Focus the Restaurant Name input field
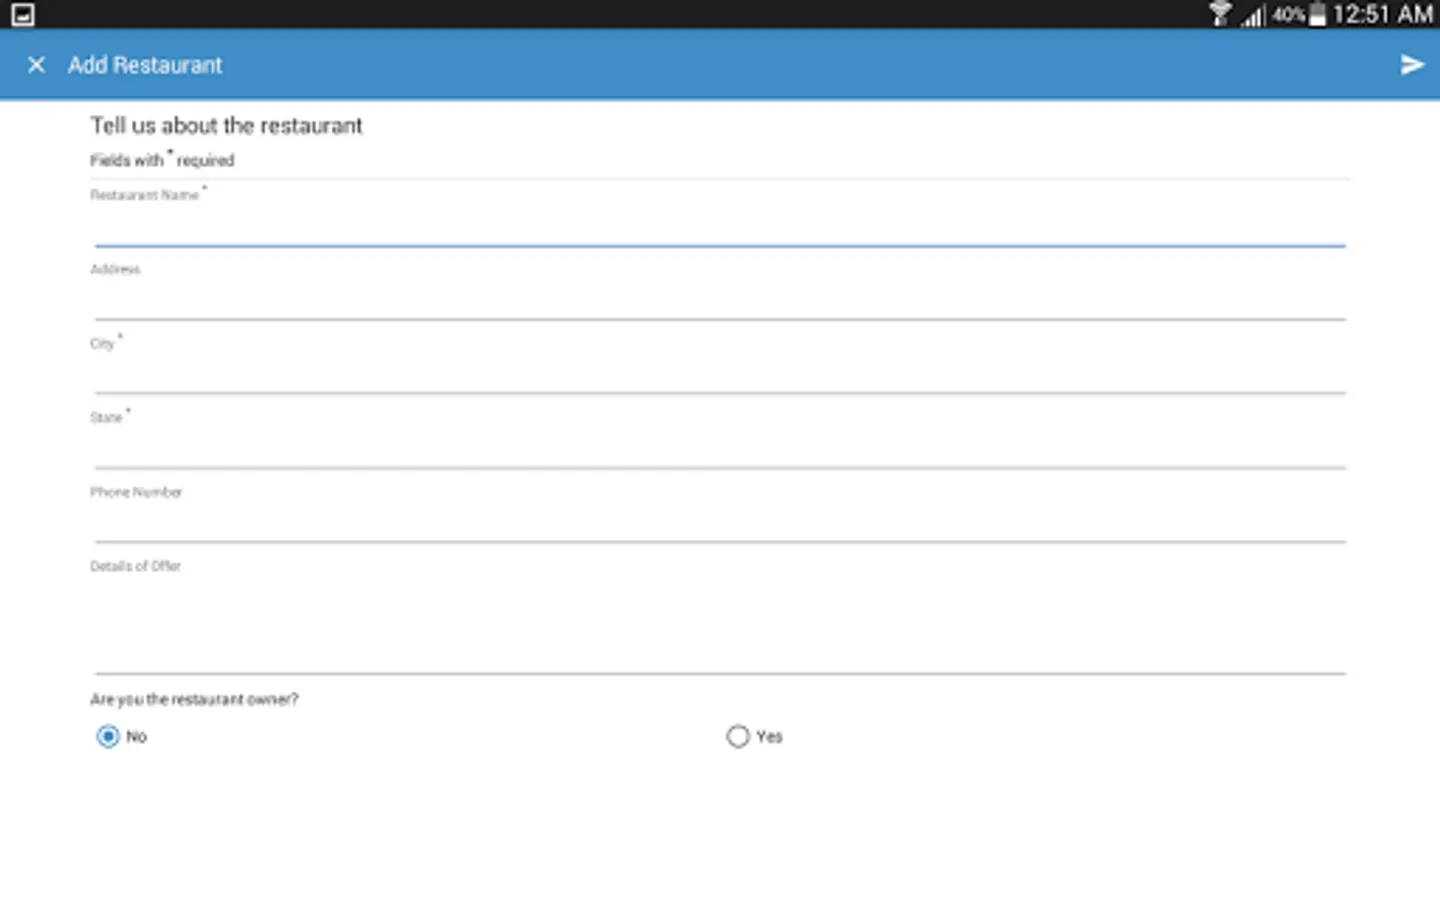 coord(720,226)
